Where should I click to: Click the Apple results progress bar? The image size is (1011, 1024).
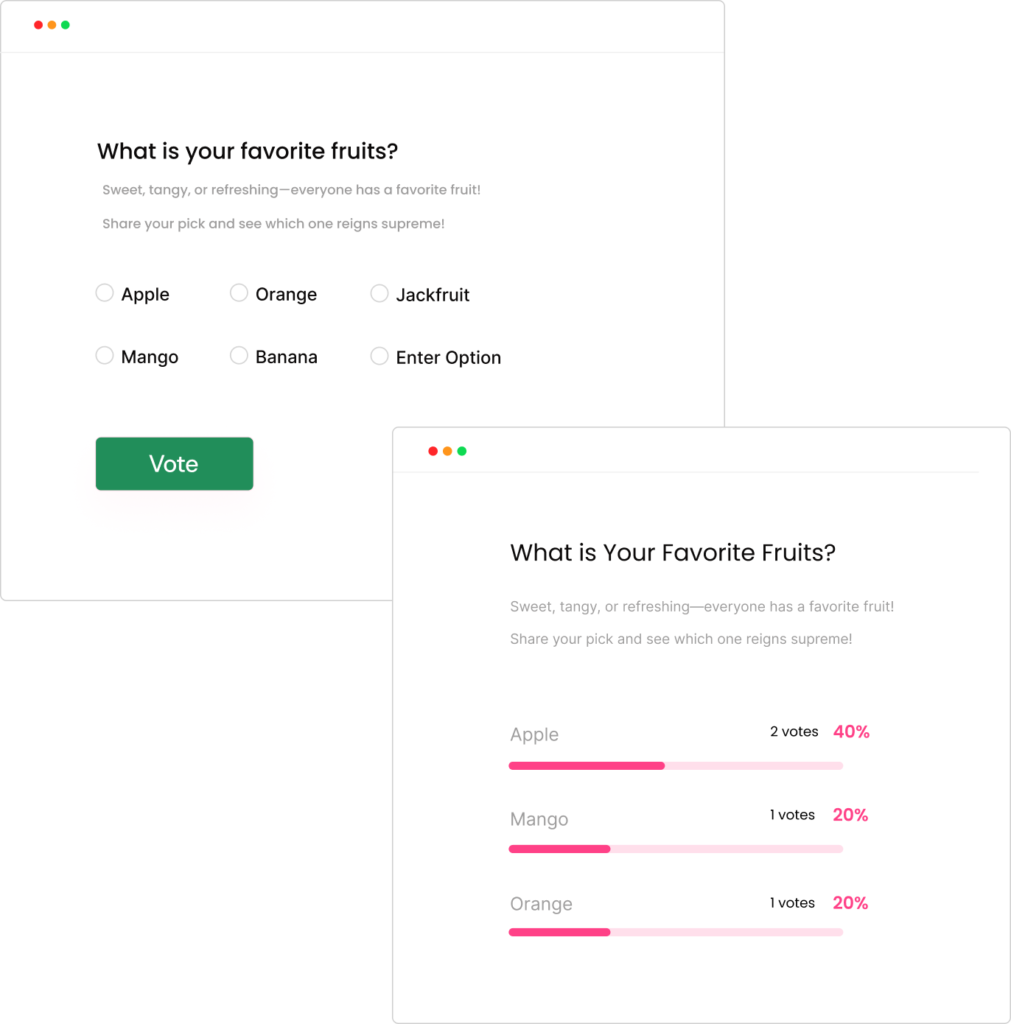(x=675, y=766)
